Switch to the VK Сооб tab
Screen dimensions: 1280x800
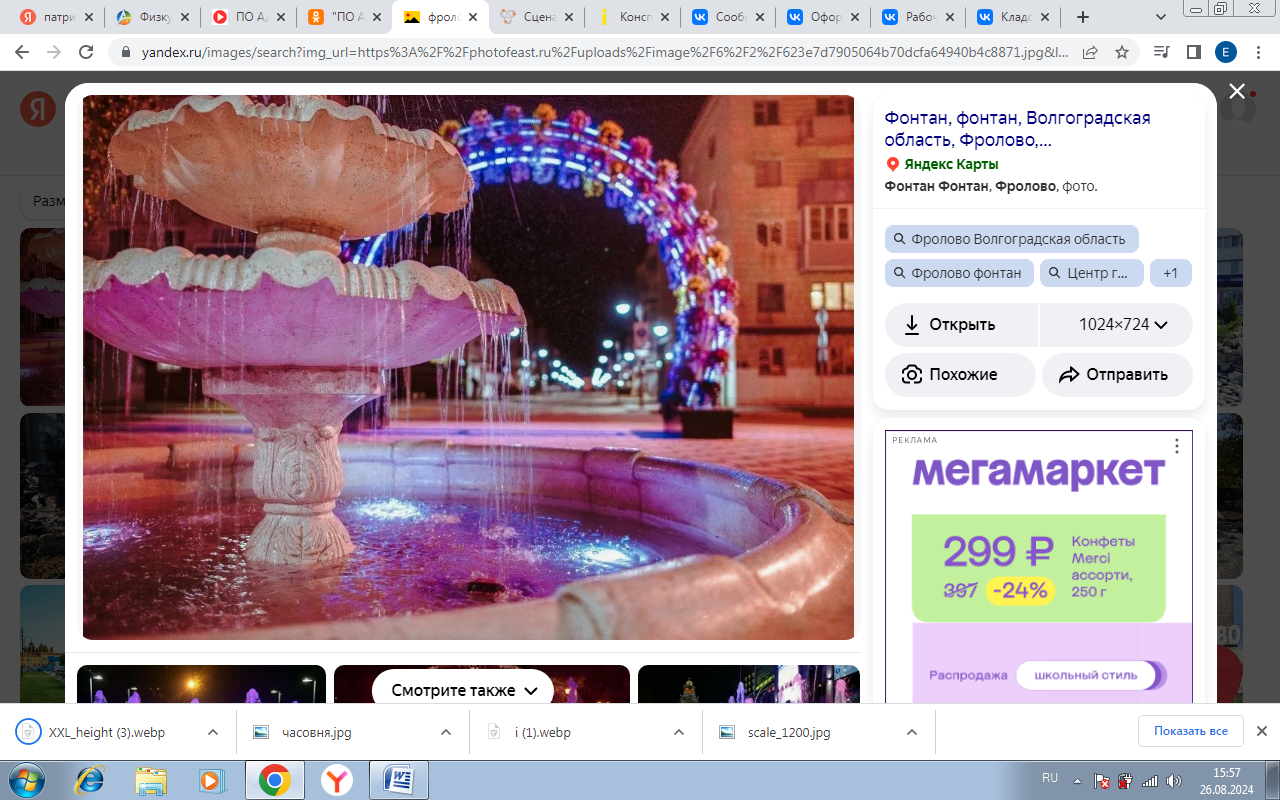[729, 17]
